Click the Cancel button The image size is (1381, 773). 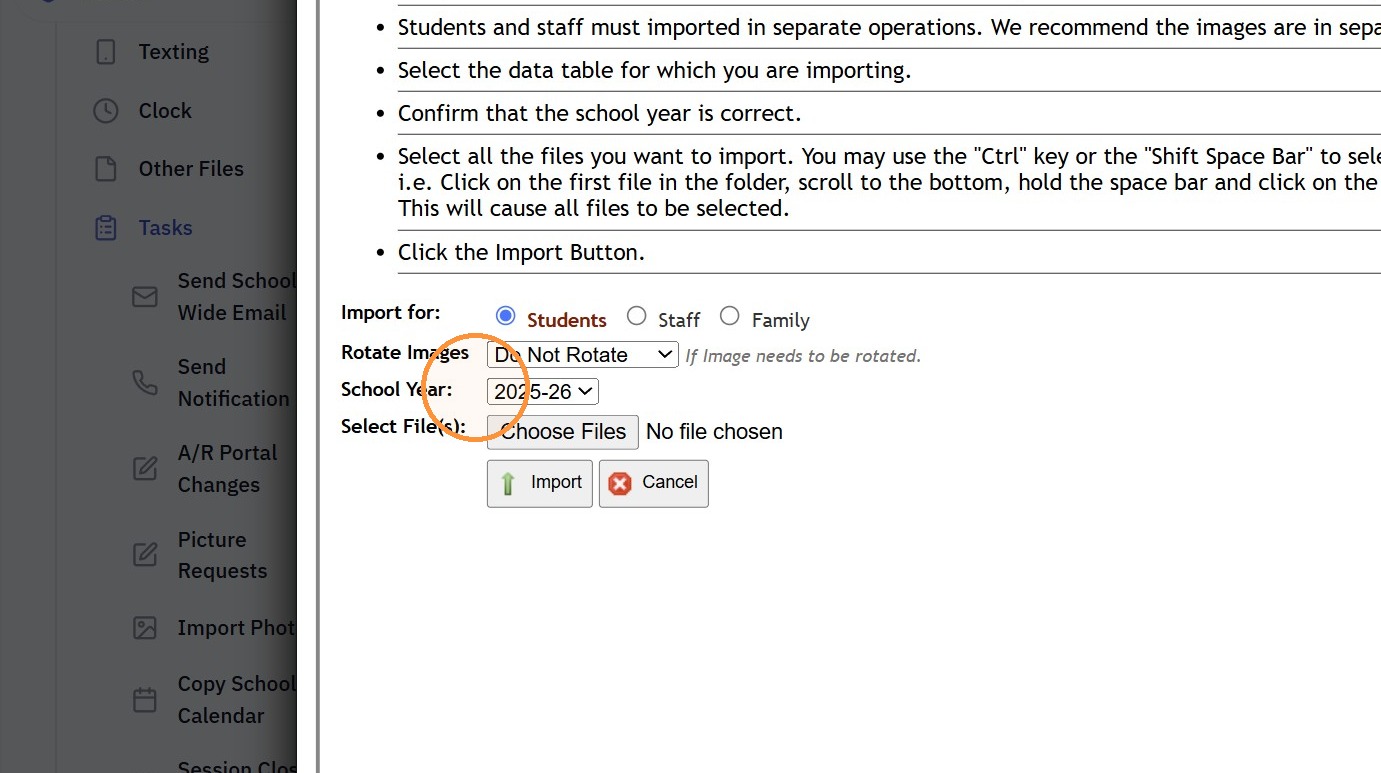654,483
